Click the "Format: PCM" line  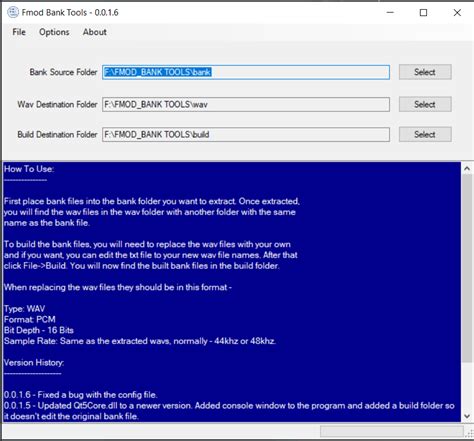pyautogui.click(x=30, y=319)
